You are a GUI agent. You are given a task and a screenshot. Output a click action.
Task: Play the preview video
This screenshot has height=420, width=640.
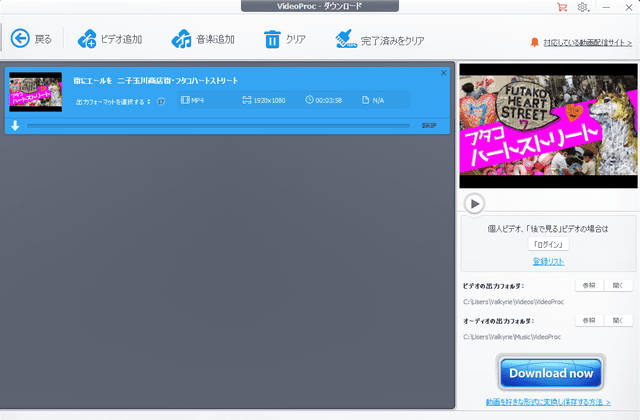474,203
